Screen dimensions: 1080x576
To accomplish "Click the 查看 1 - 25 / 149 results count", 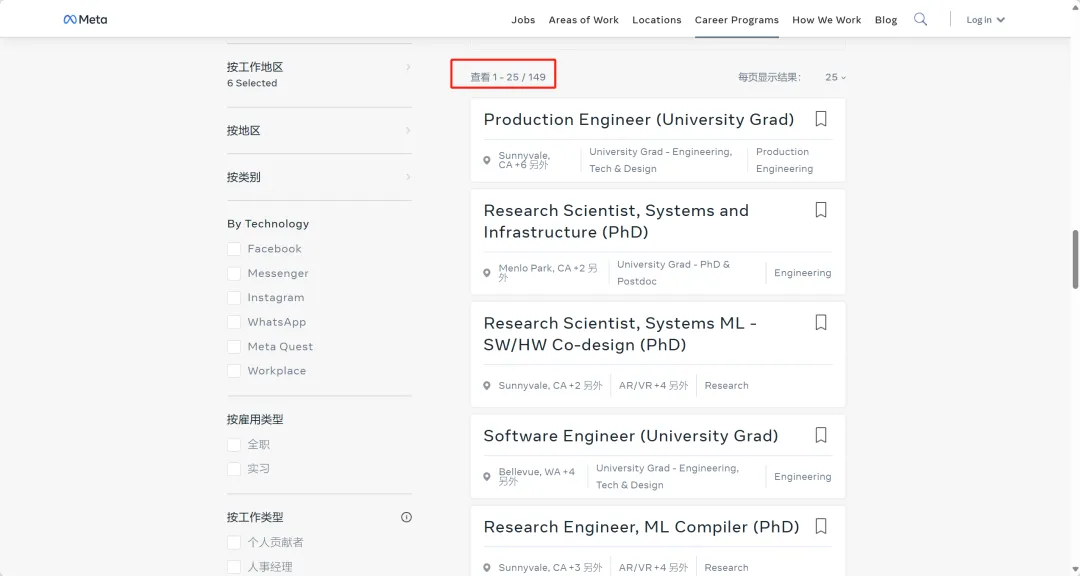I will (x=508, y=77).
